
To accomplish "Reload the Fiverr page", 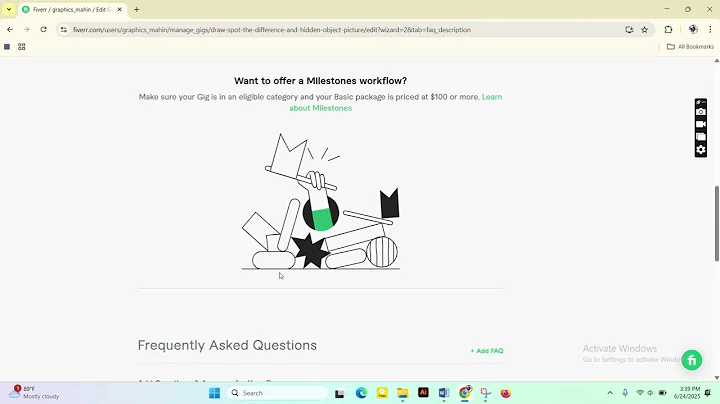I will pyautogui.click(x=44, y=29).
